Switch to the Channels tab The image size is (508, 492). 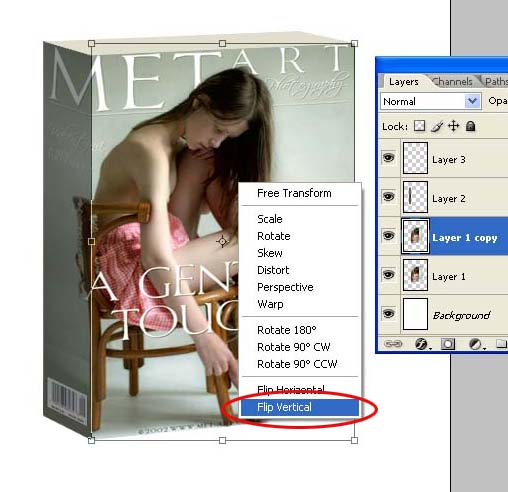pos(452,82)
